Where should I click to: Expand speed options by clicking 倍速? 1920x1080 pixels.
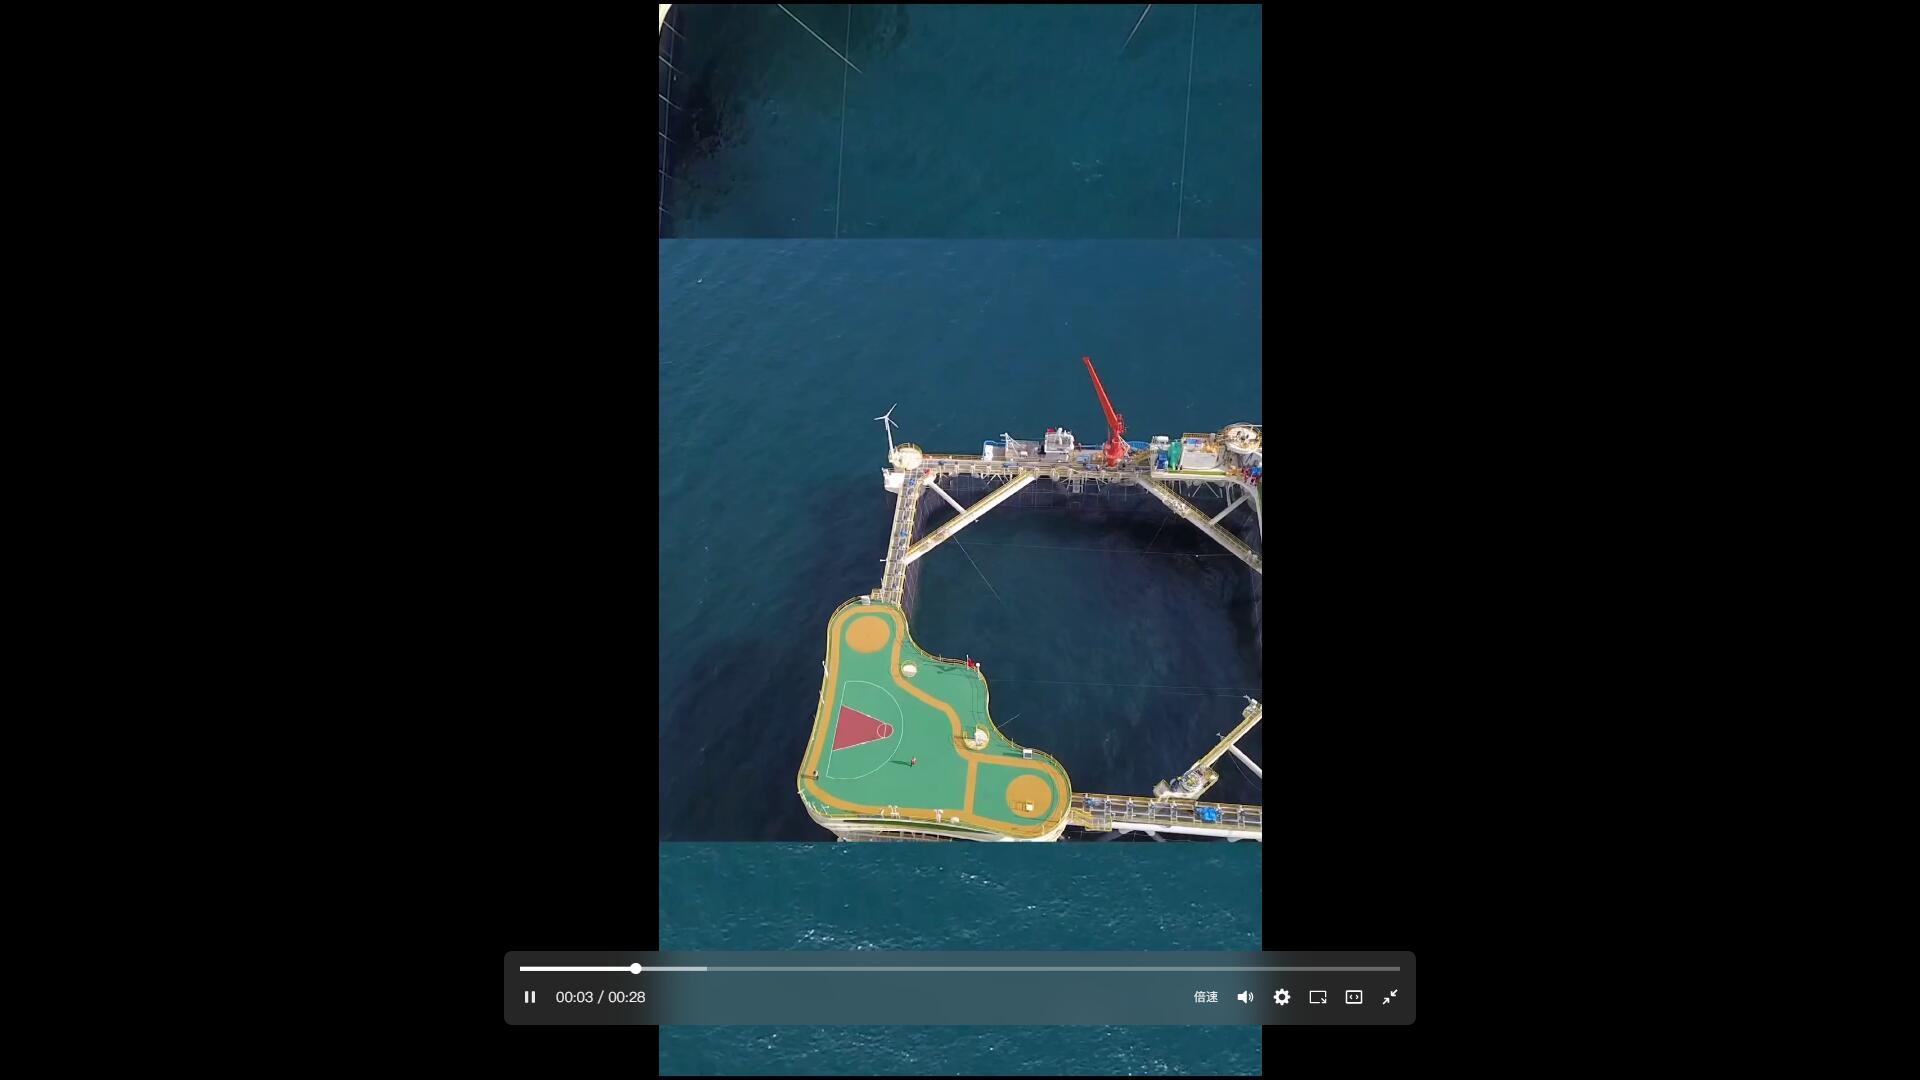(1204, 997)
